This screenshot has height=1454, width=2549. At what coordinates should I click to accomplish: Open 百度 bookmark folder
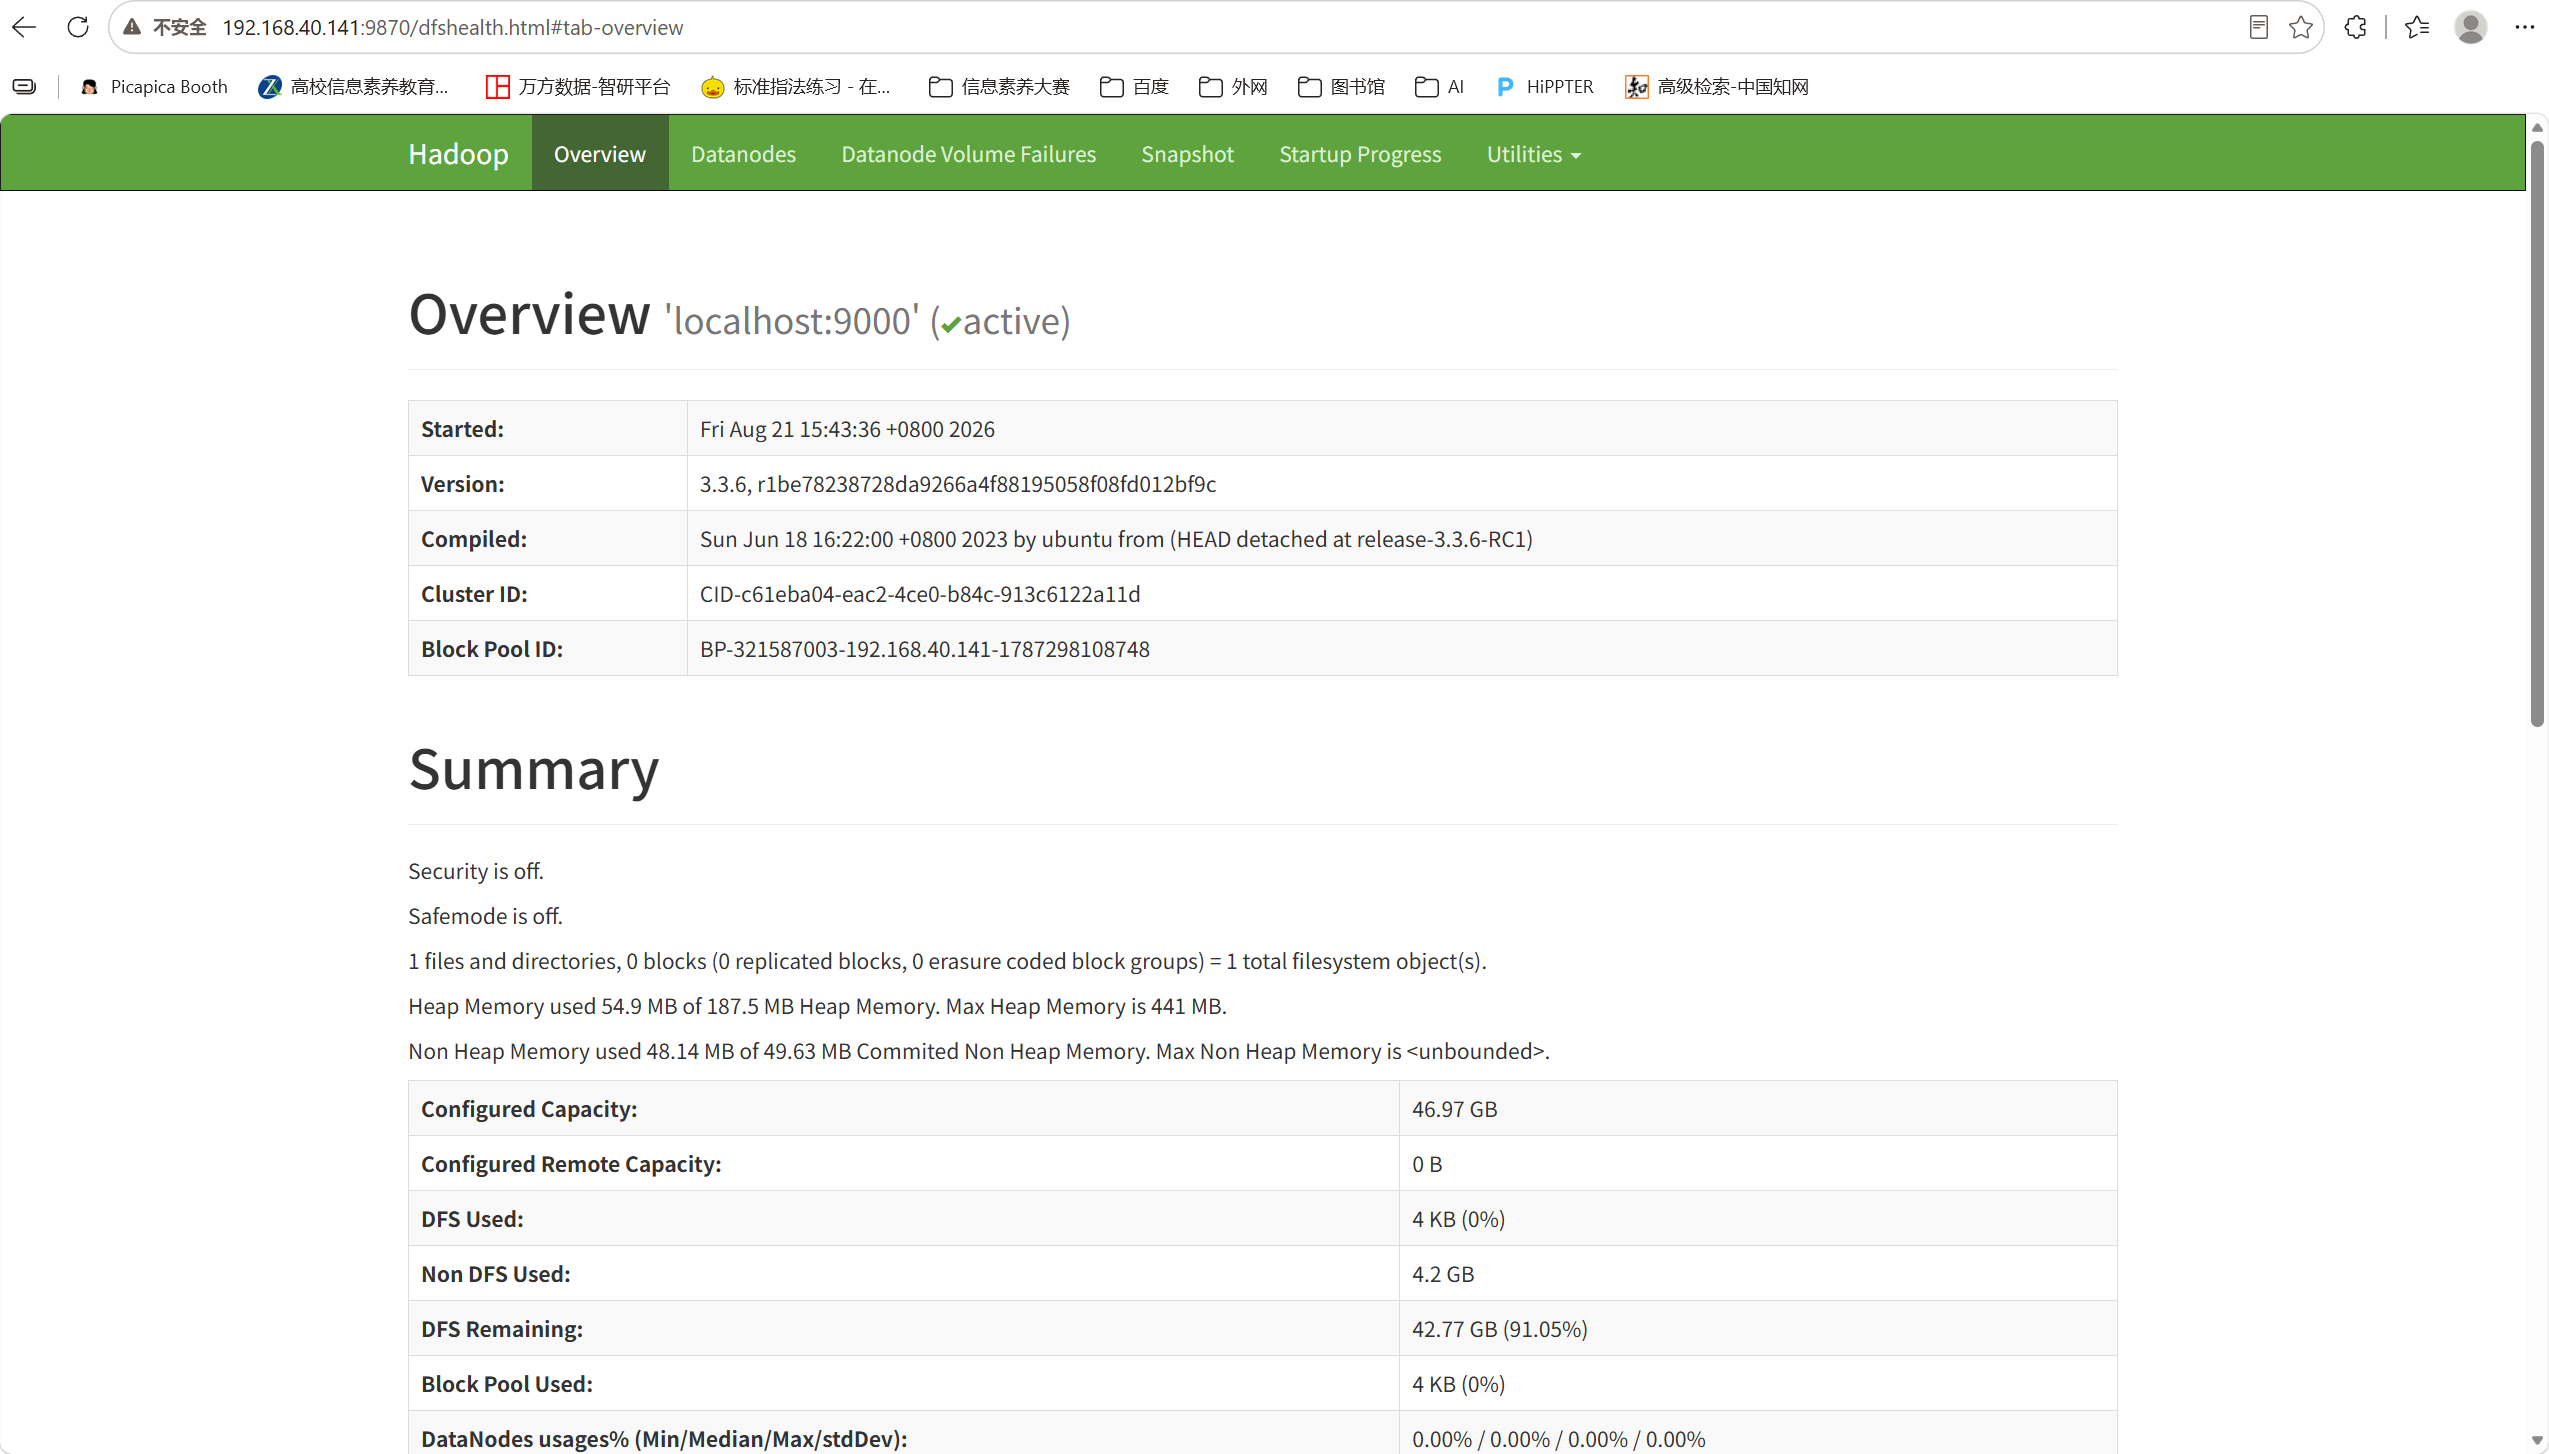click(x=1134, y=87)
